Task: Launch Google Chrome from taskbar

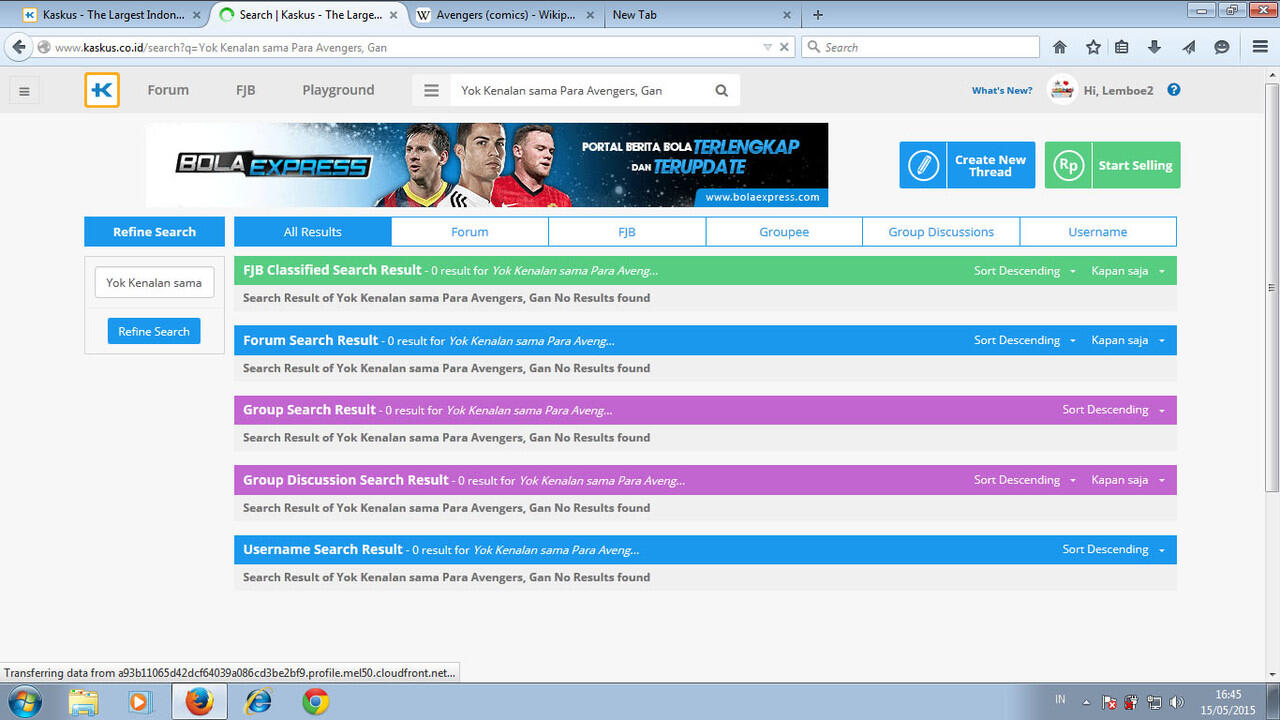Action: [x=316, y=702]
